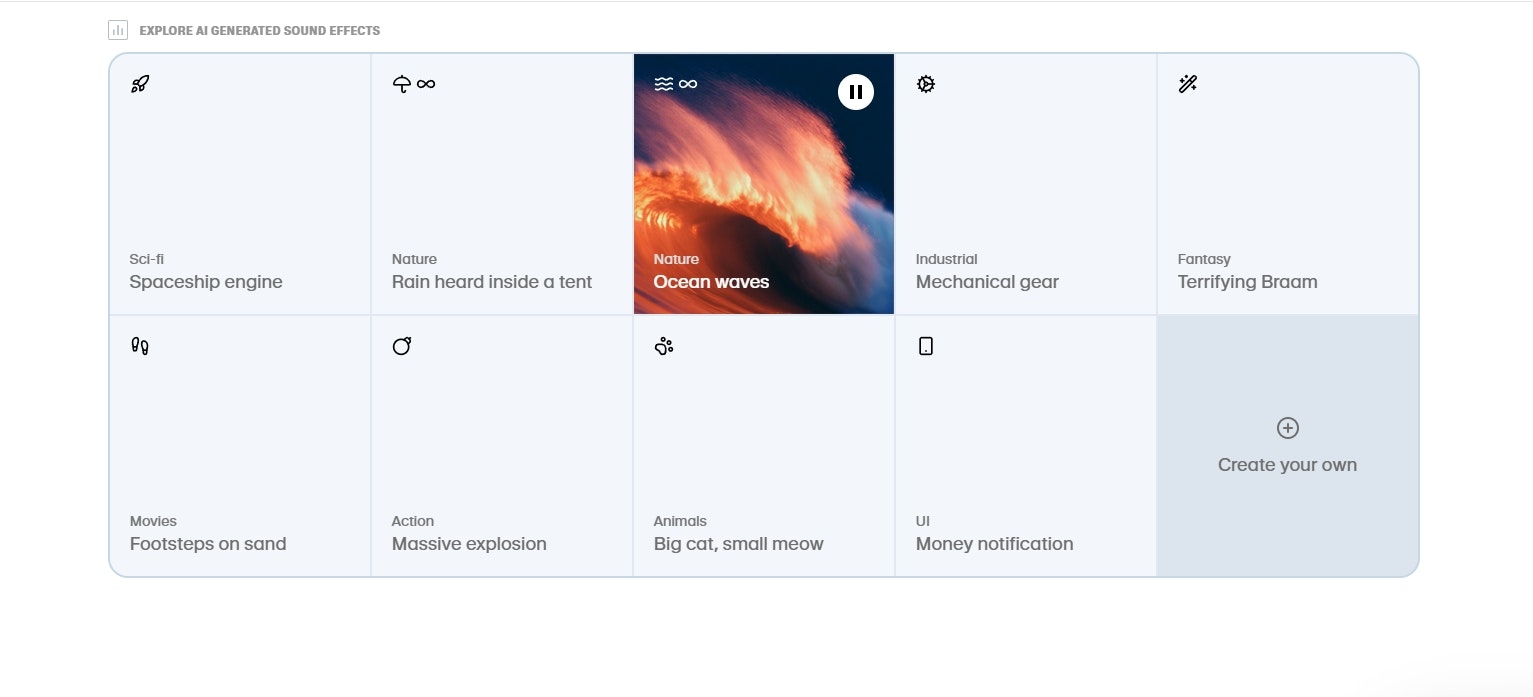Click the infinity loop icon on Rain tile
Viewport: 1533px width, 697px height.
[426, 84]
